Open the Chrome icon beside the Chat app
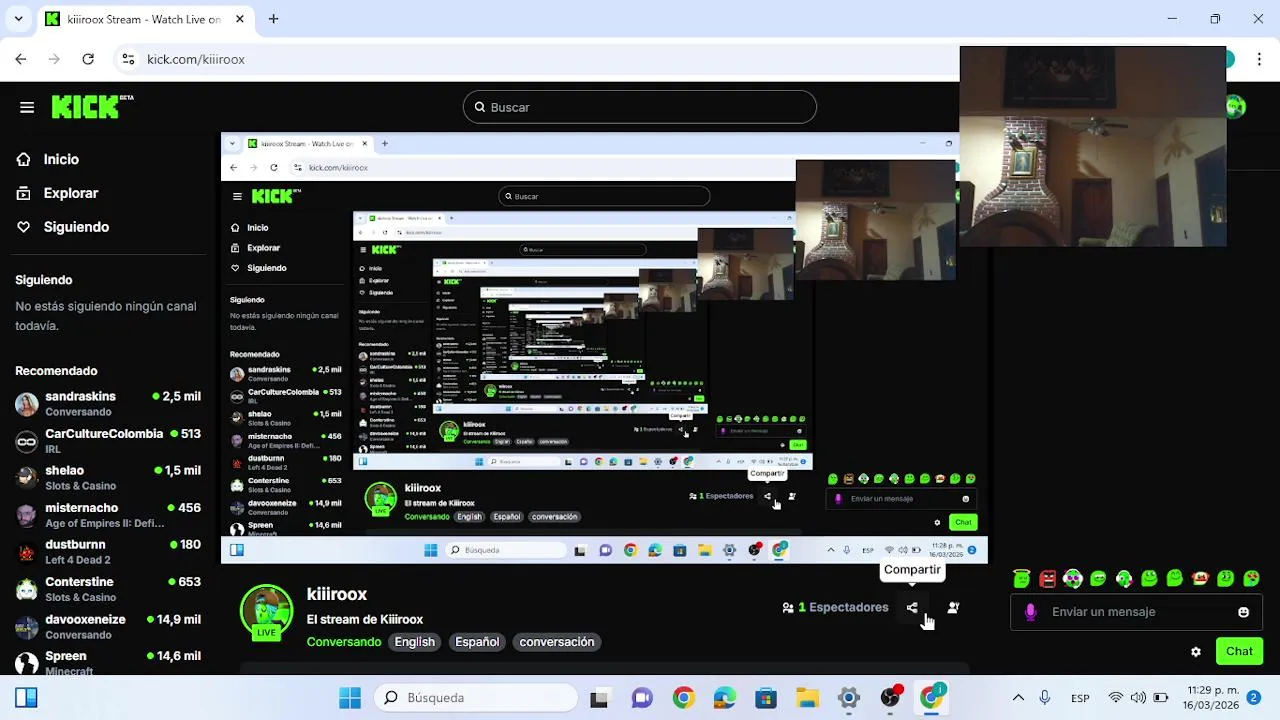Image resolution: width=1280 pixels, height=720 pixels. point(683,698)
